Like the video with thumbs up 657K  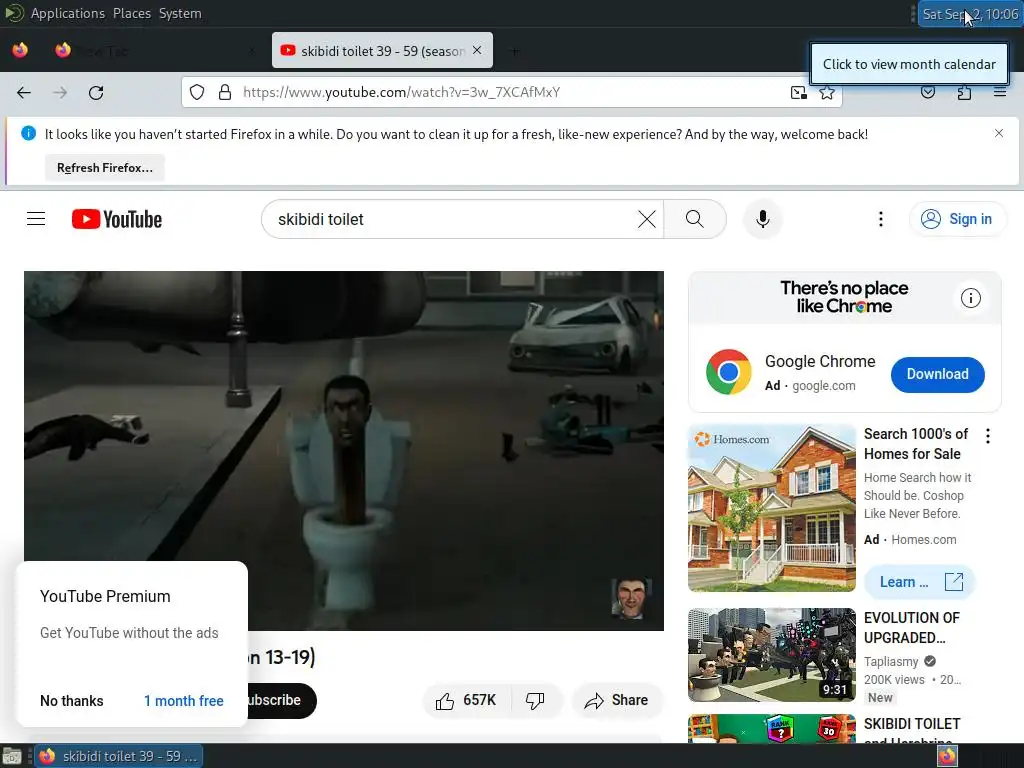[x=466, y=701]
